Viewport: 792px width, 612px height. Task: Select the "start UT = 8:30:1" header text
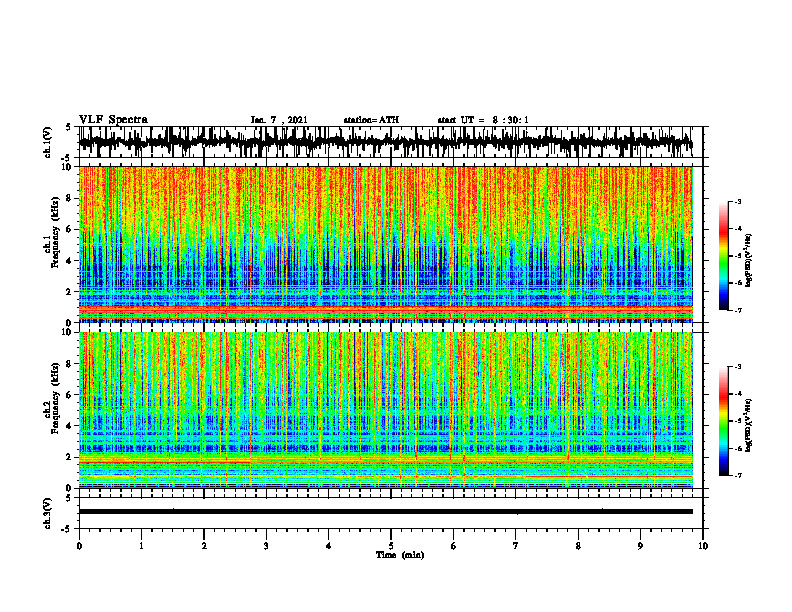[483, 120]
